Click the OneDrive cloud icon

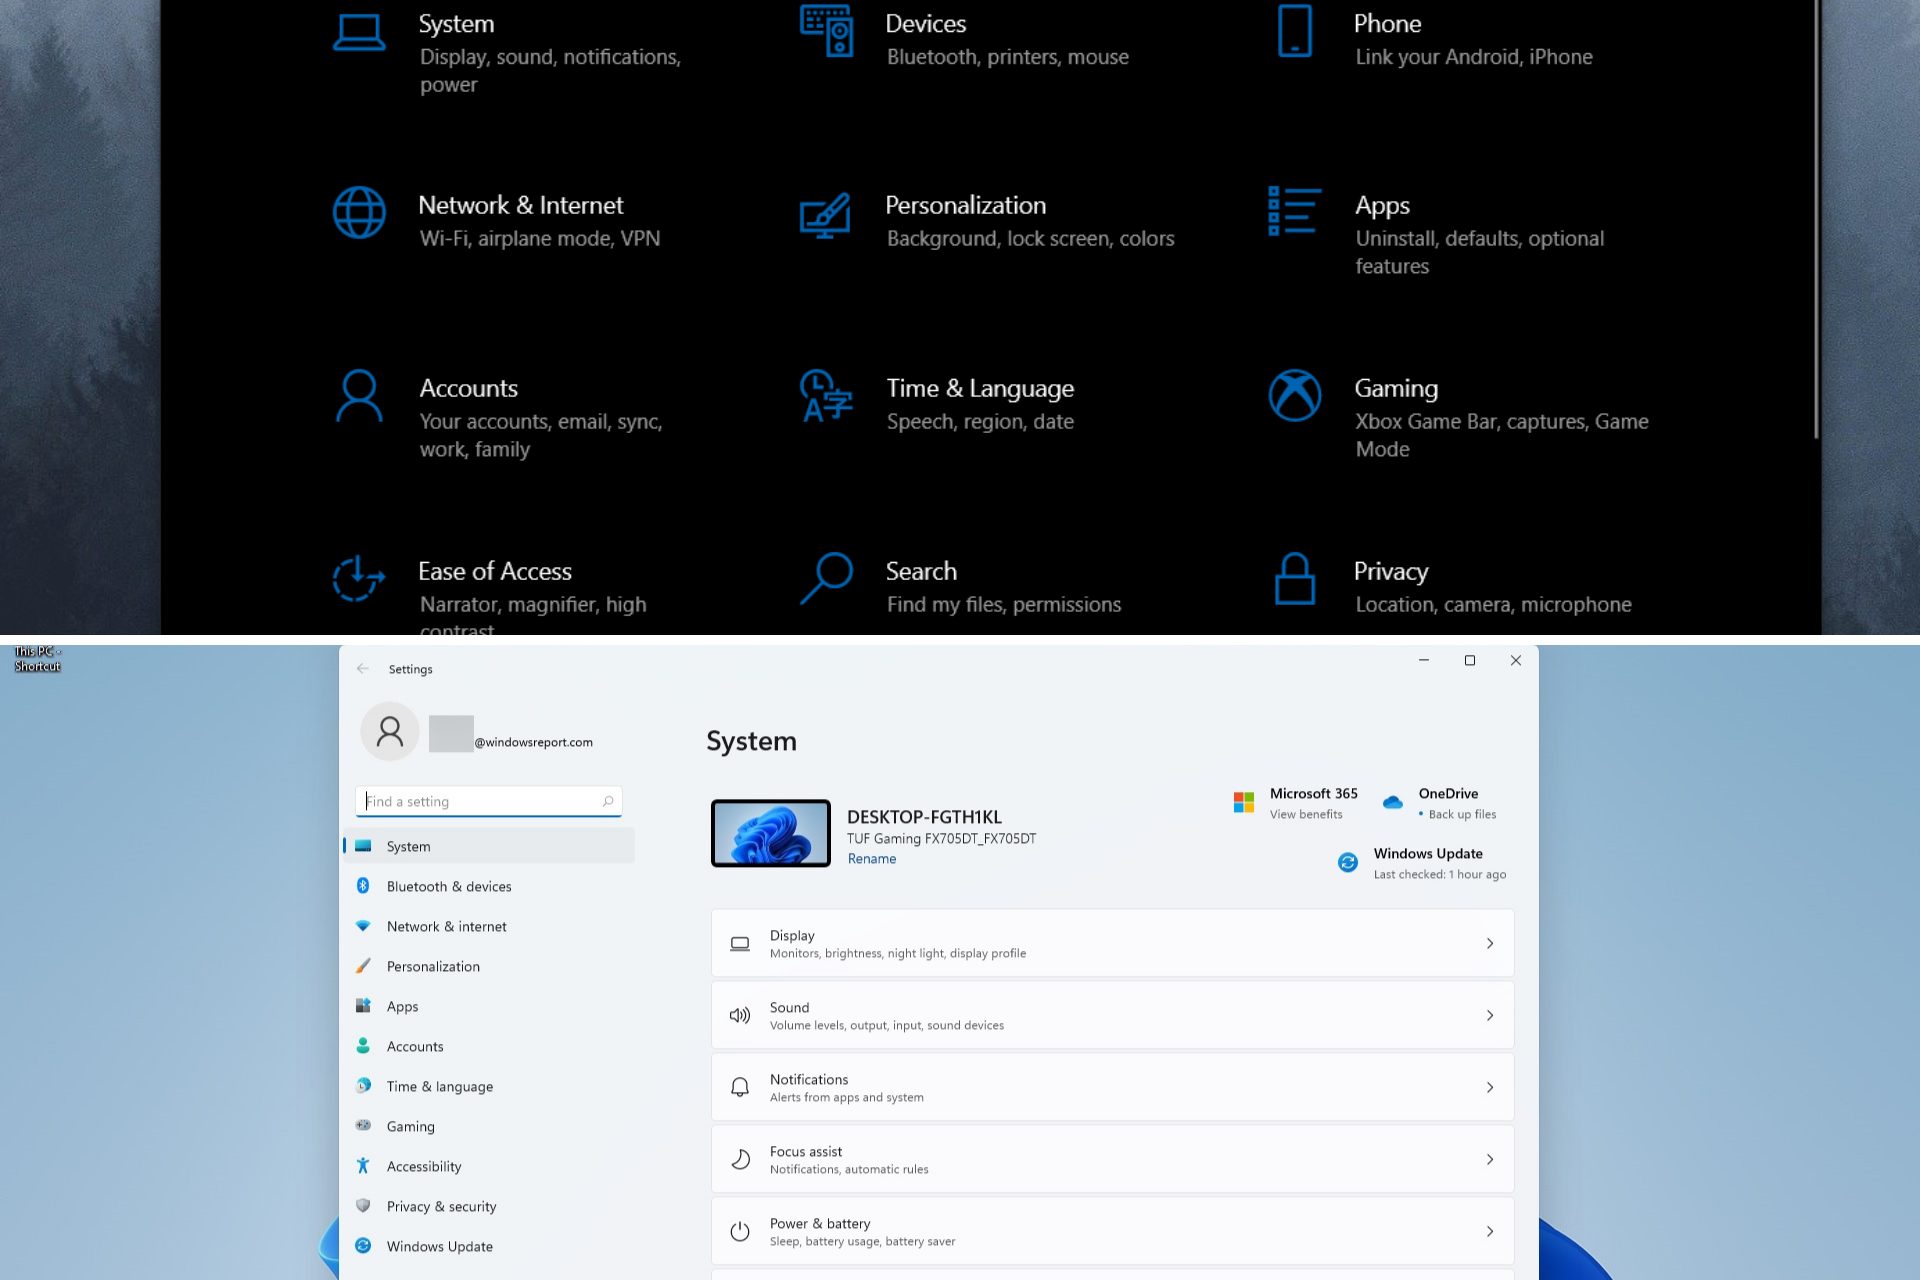click(x=1392, y=802)
